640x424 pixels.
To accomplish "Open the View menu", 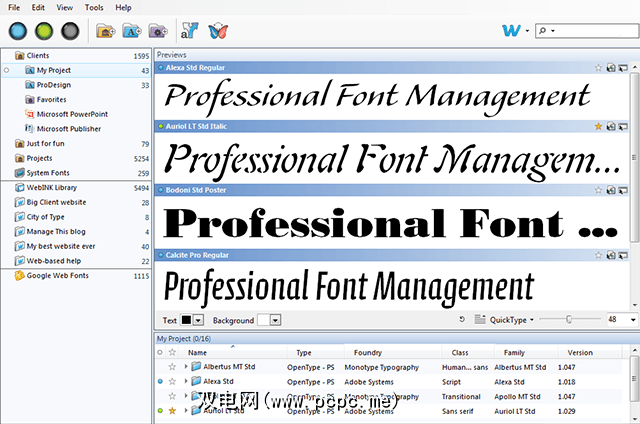I will [x=64, y=7].
